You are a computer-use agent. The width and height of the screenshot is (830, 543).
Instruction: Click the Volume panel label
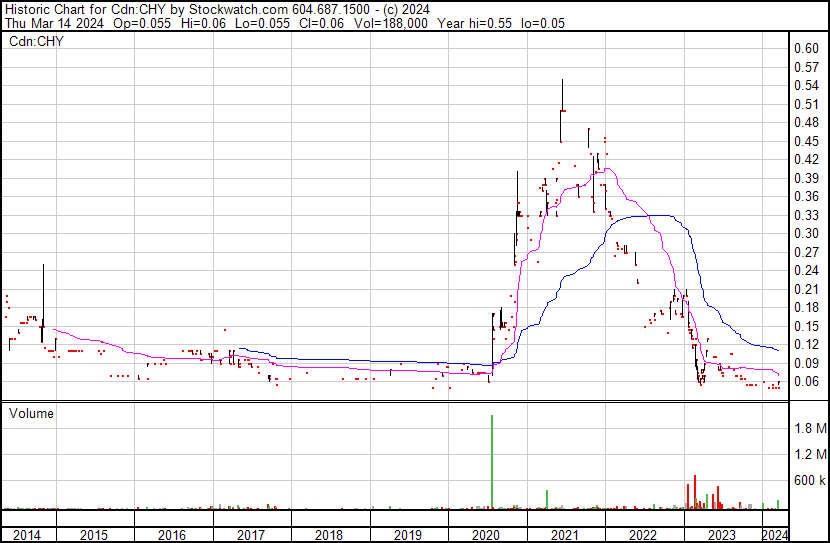pyautogui.click(x=31, y=413)
